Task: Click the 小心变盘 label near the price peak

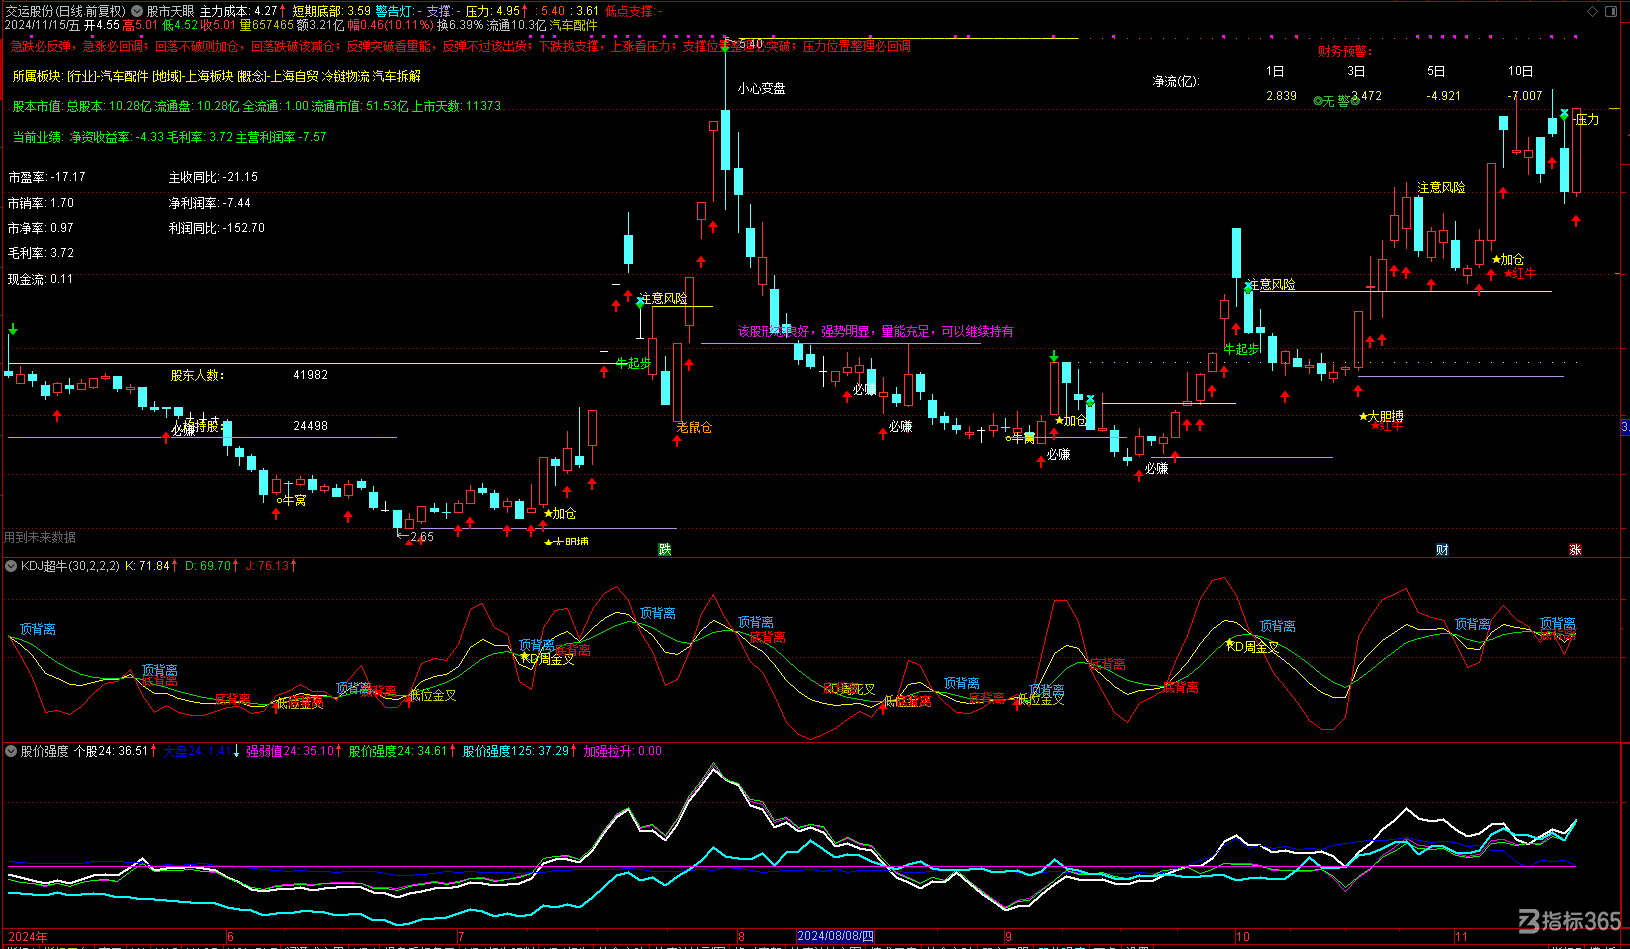Action: pyautogui.click(x=761, y=88)
